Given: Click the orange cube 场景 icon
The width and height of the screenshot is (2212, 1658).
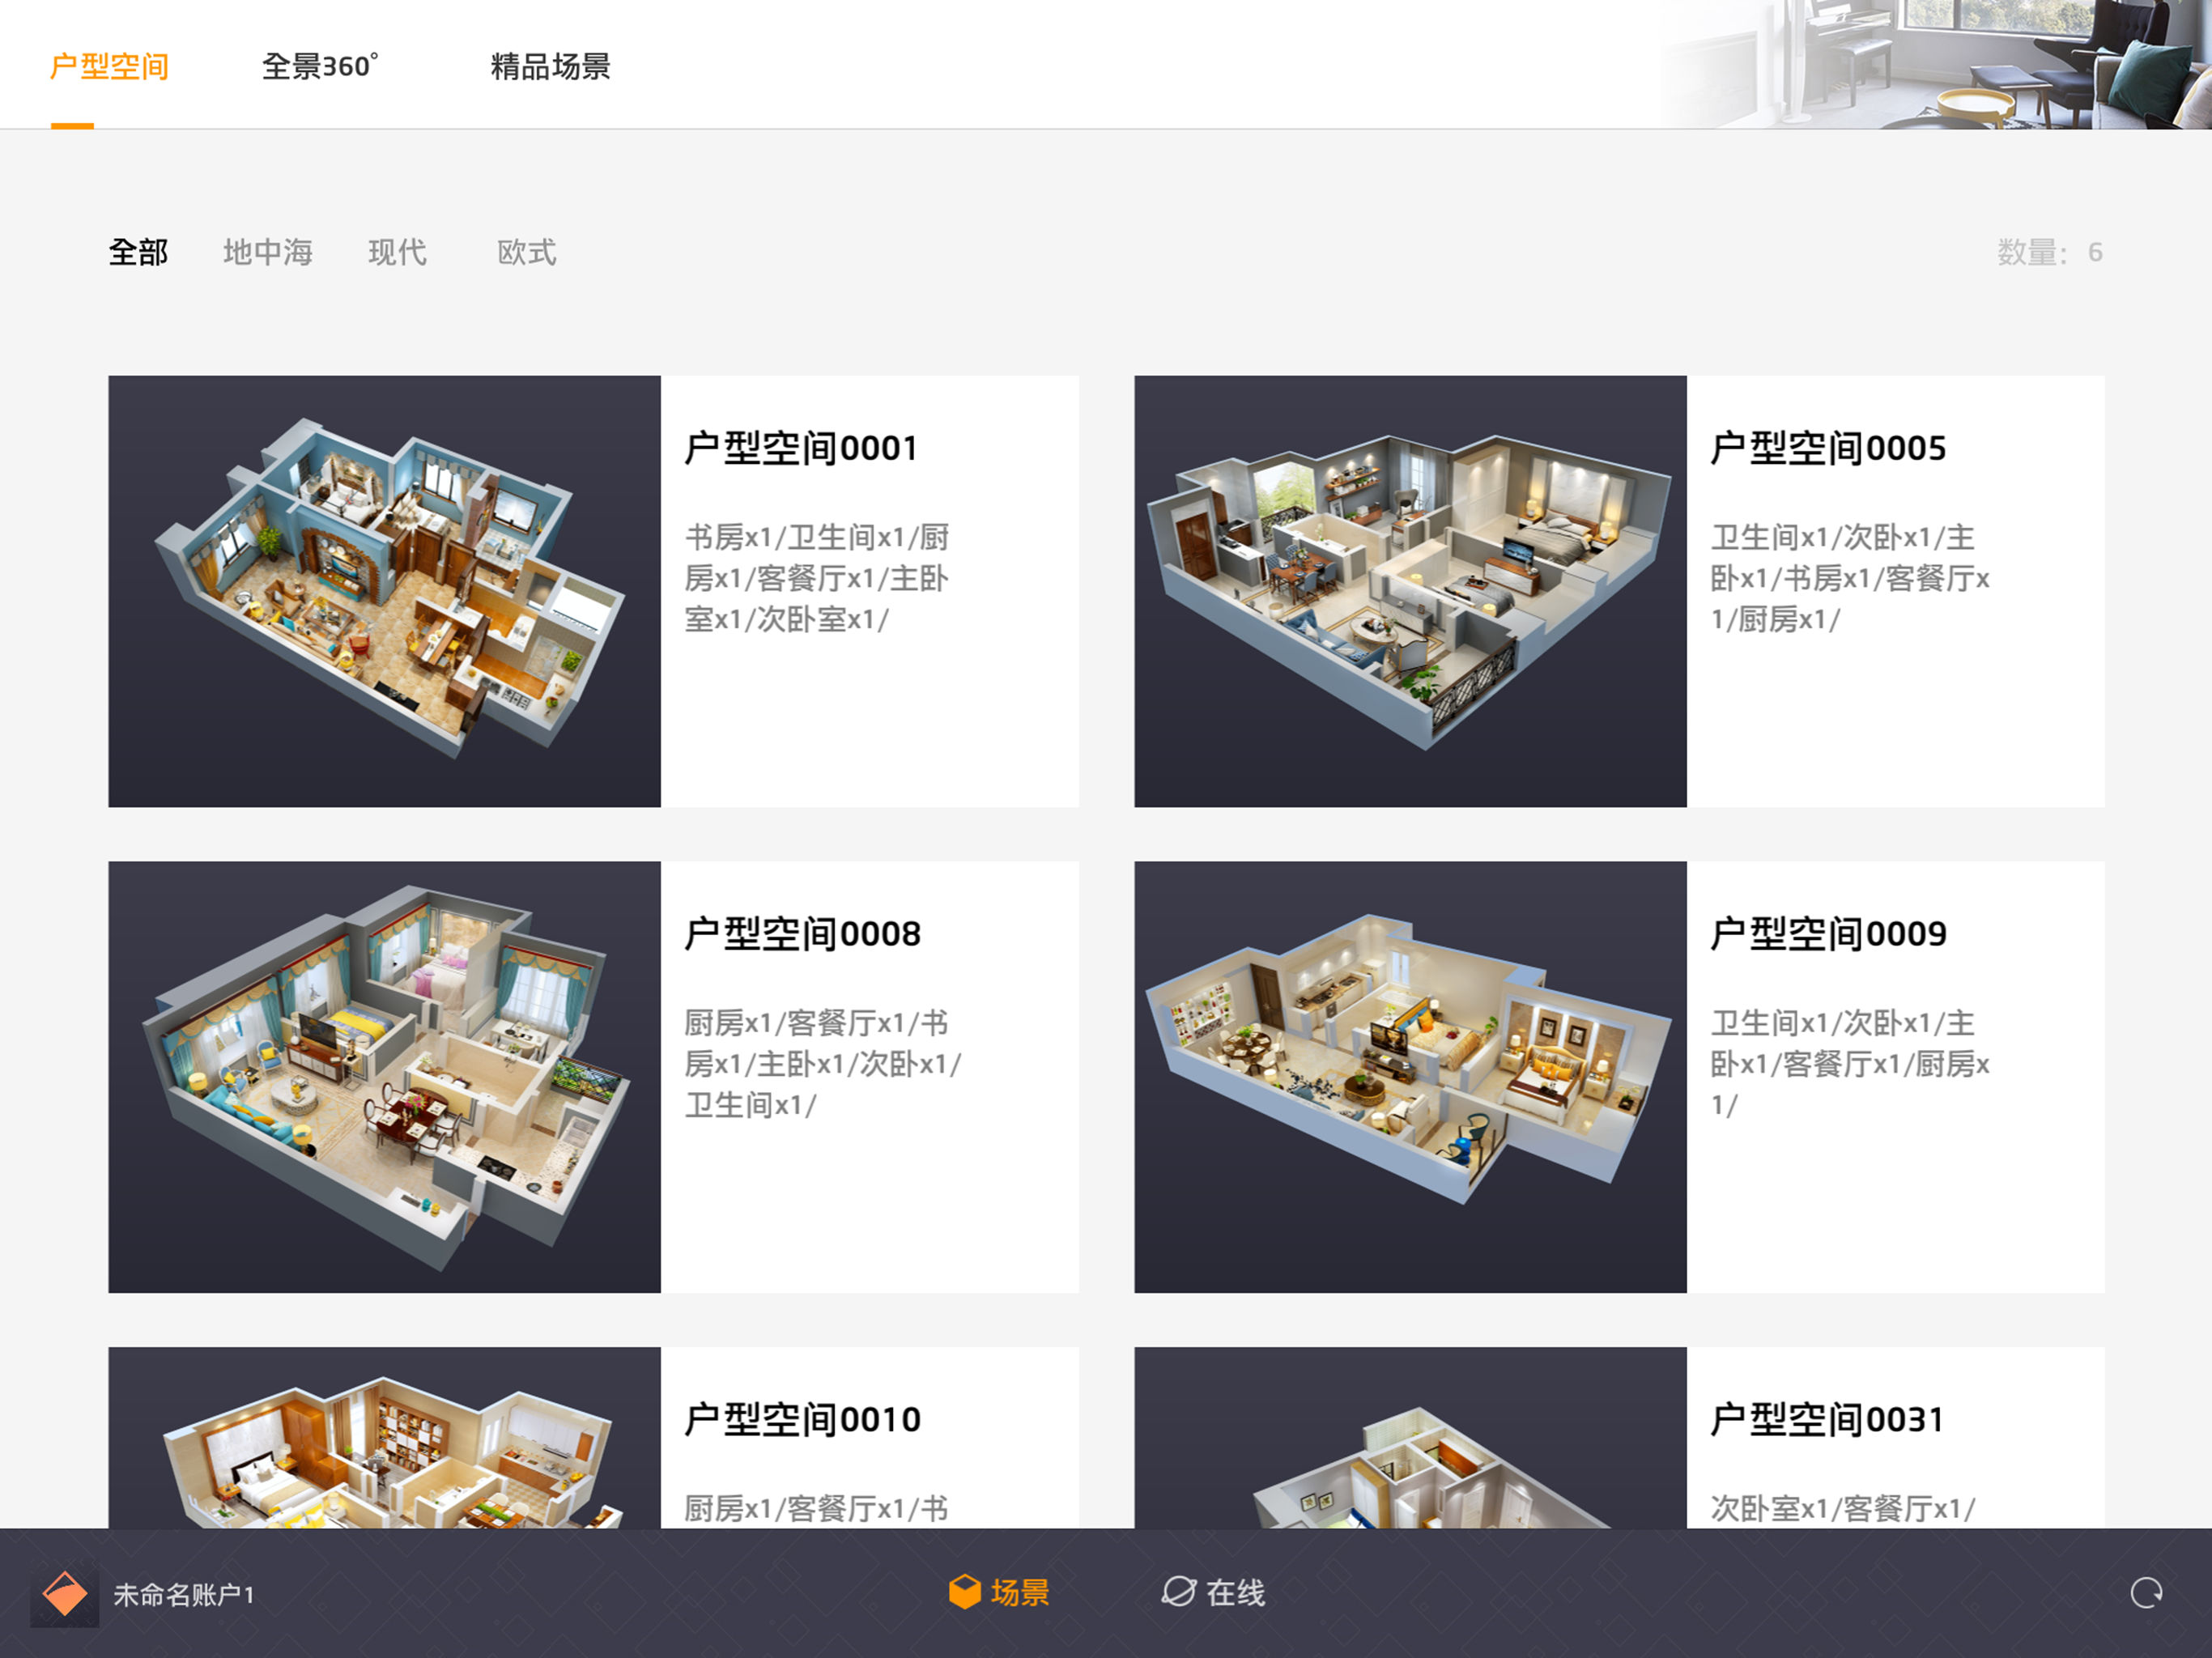Looking at the screenshot, I should coord(965,1592).
